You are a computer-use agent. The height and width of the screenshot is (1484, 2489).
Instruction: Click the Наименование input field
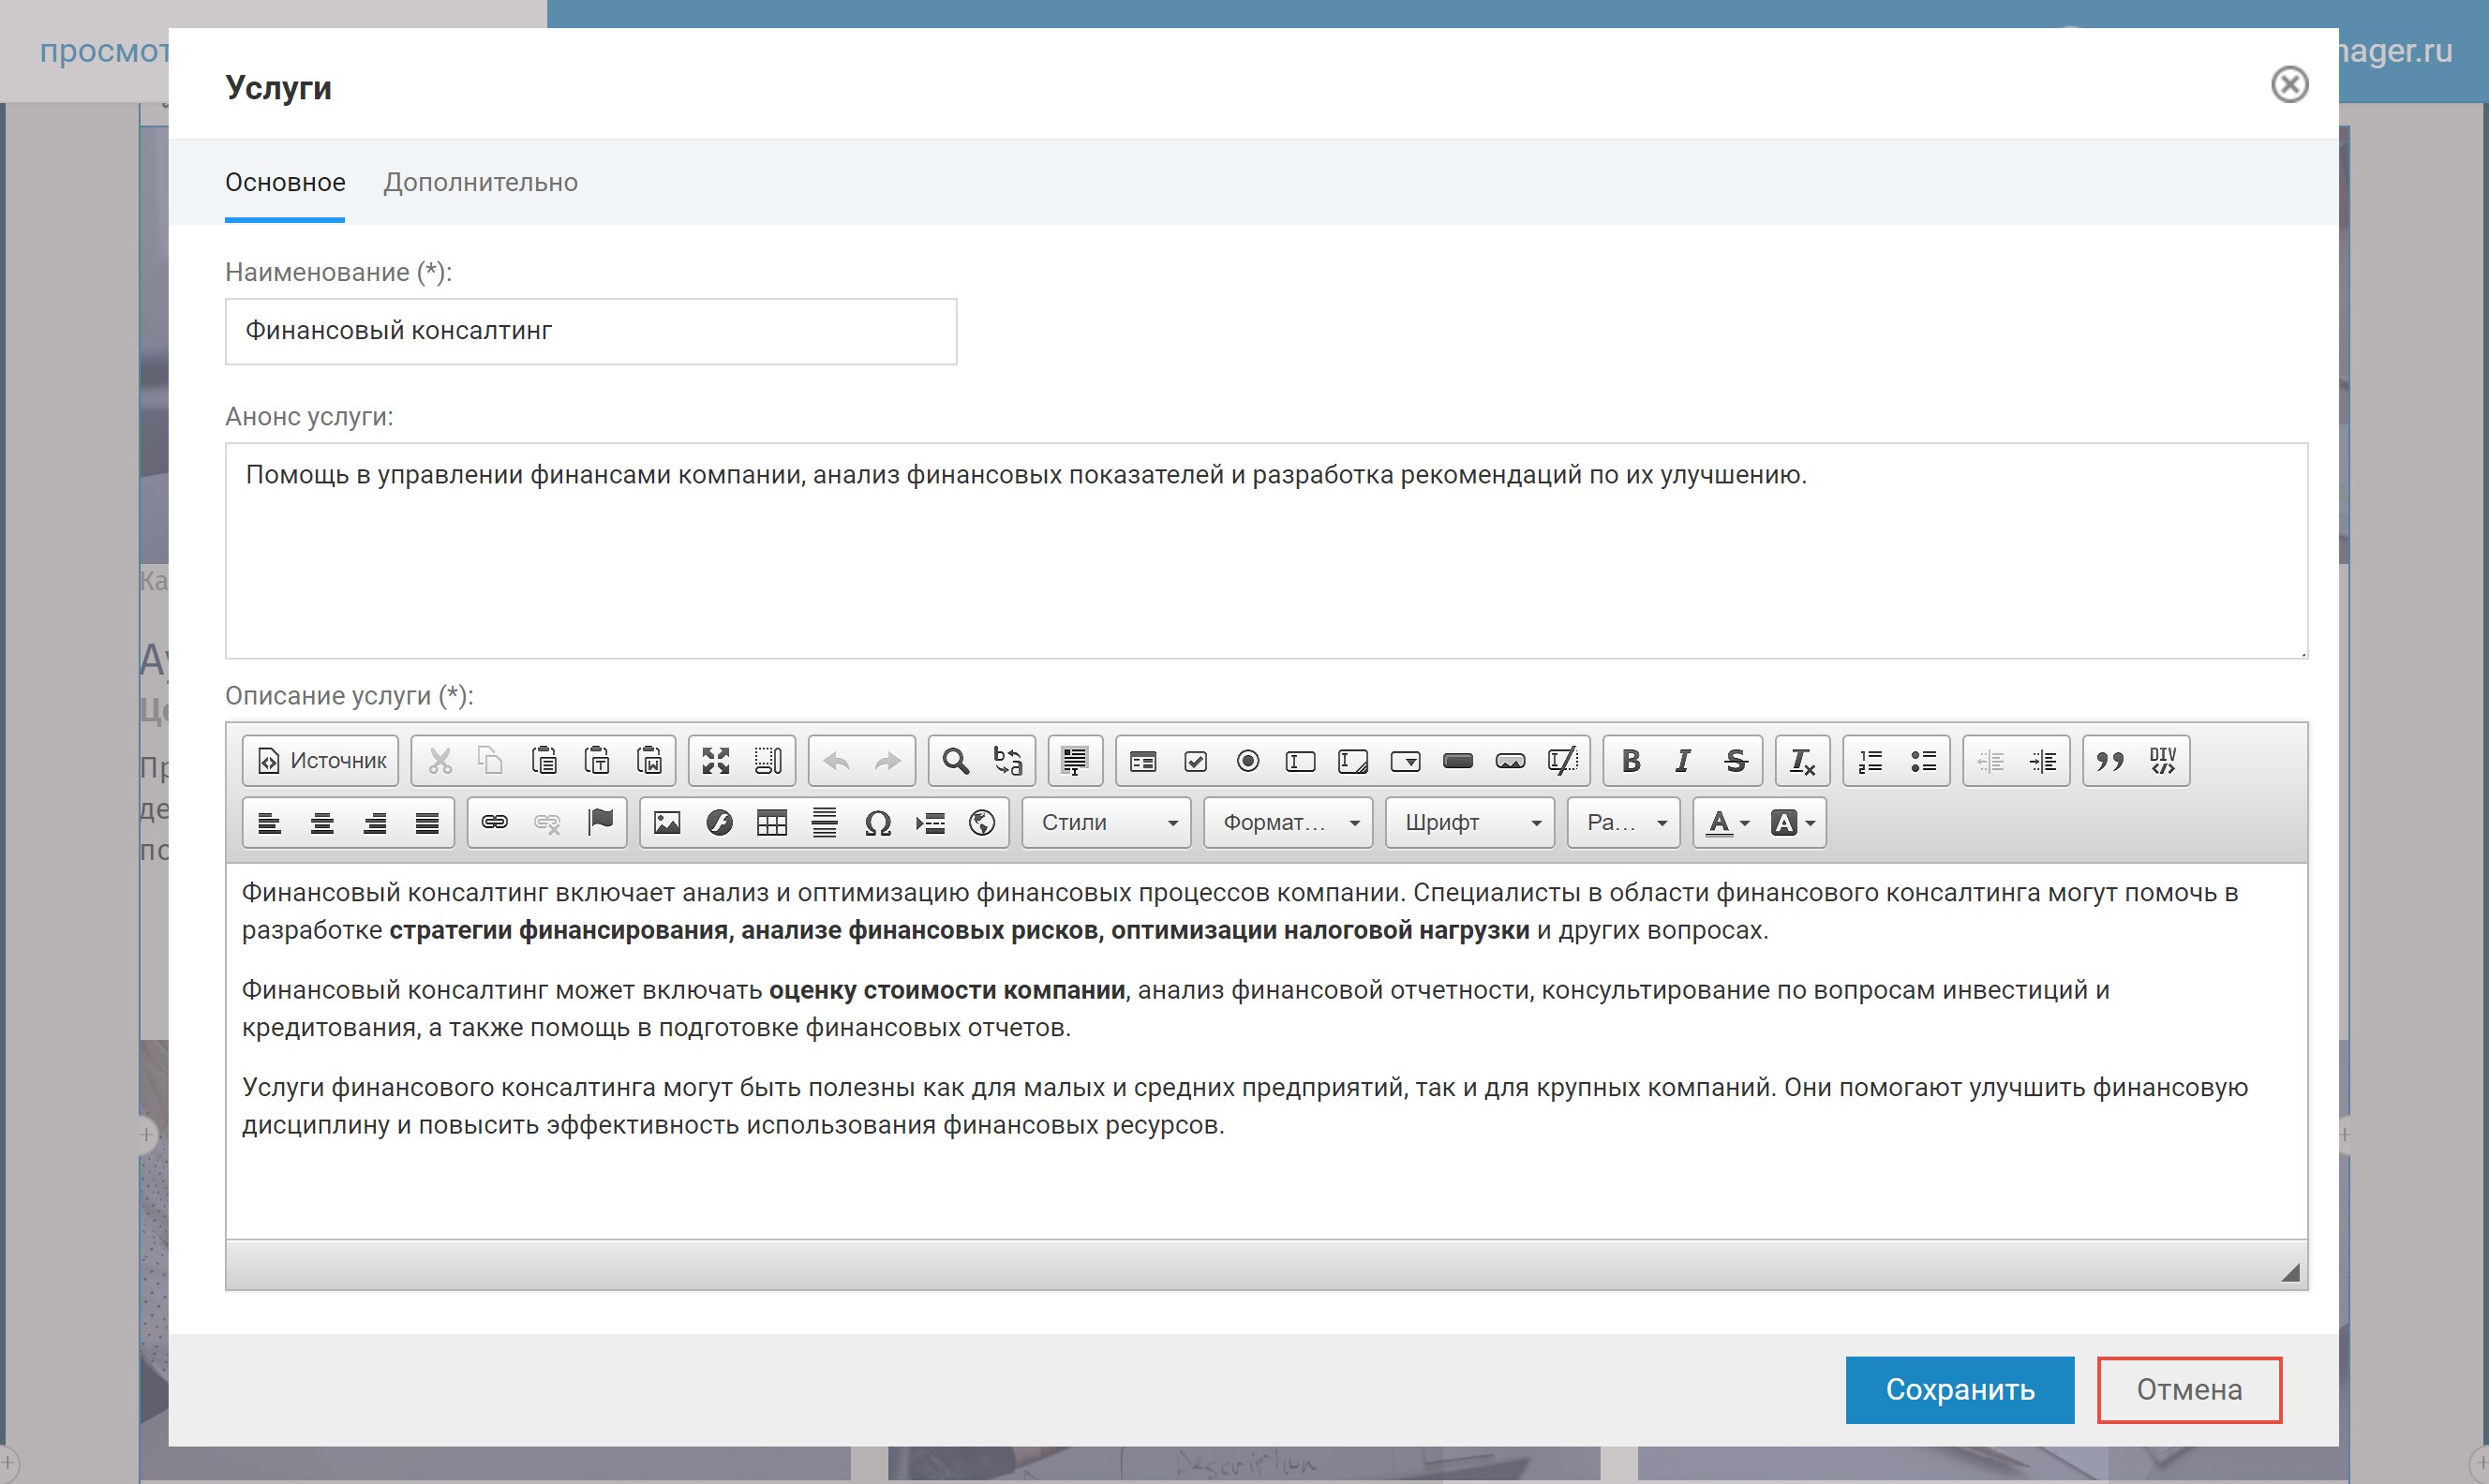(x=590, y=331)
